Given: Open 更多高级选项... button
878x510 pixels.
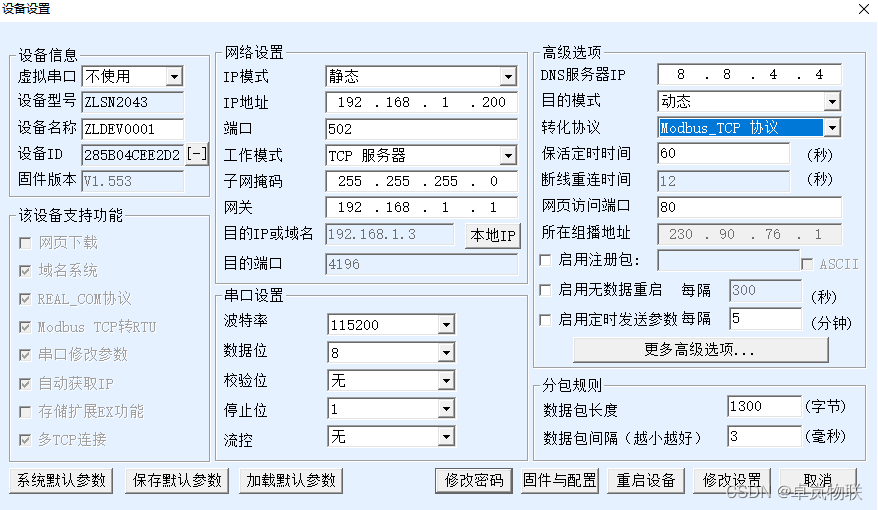Looking at the screenshot, I should [700, 350].
